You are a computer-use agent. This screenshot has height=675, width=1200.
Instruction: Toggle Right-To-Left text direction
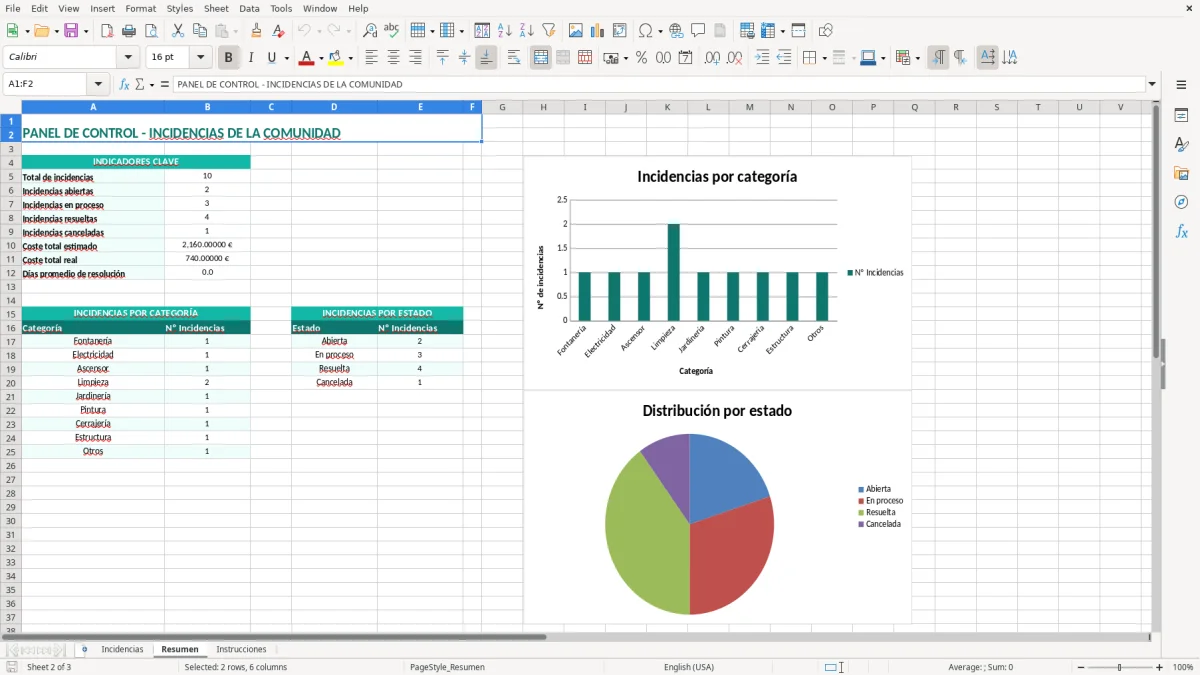[x=960, y=58]
